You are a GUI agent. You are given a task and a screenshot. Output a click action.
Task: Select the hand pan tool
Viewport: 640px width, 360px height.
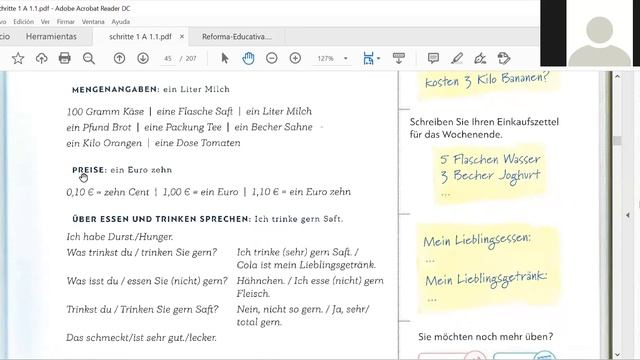click(248, 58)
